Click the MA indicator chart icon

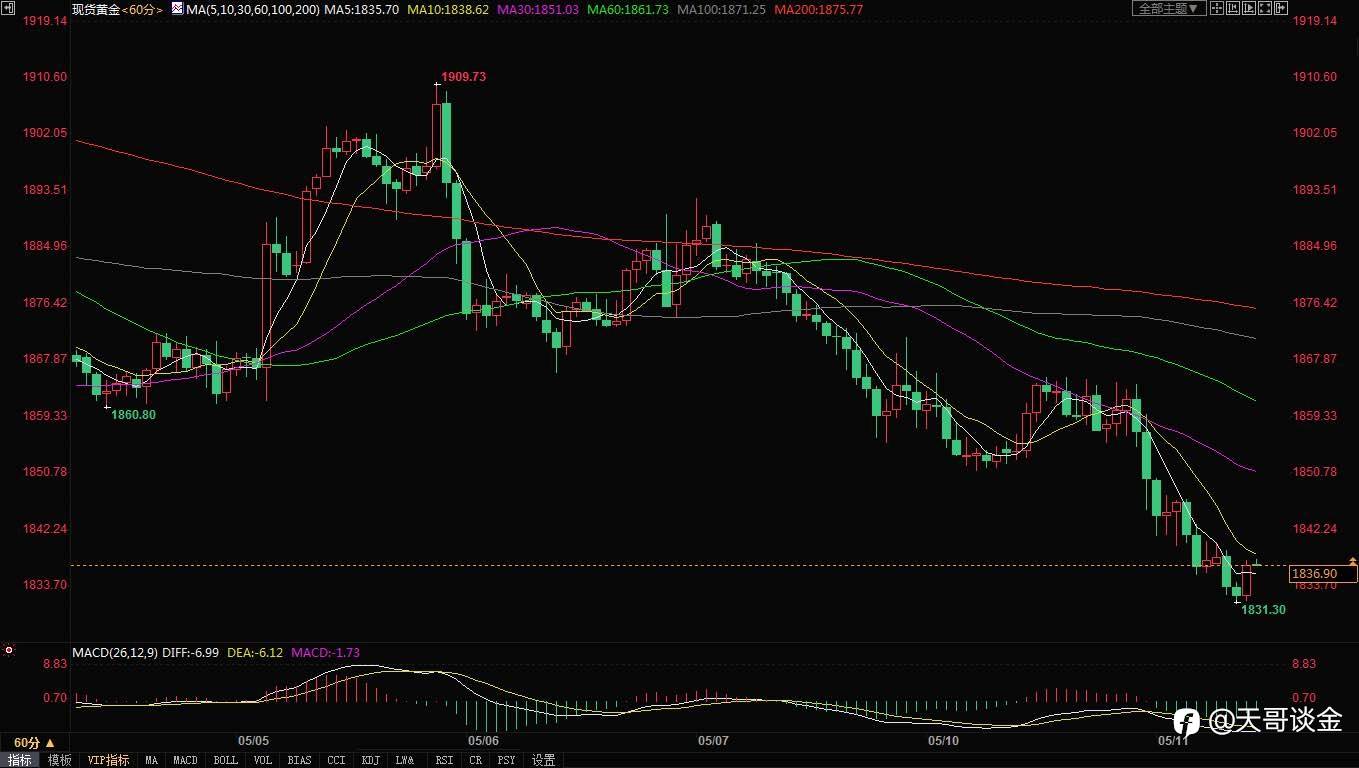point(177,9)
